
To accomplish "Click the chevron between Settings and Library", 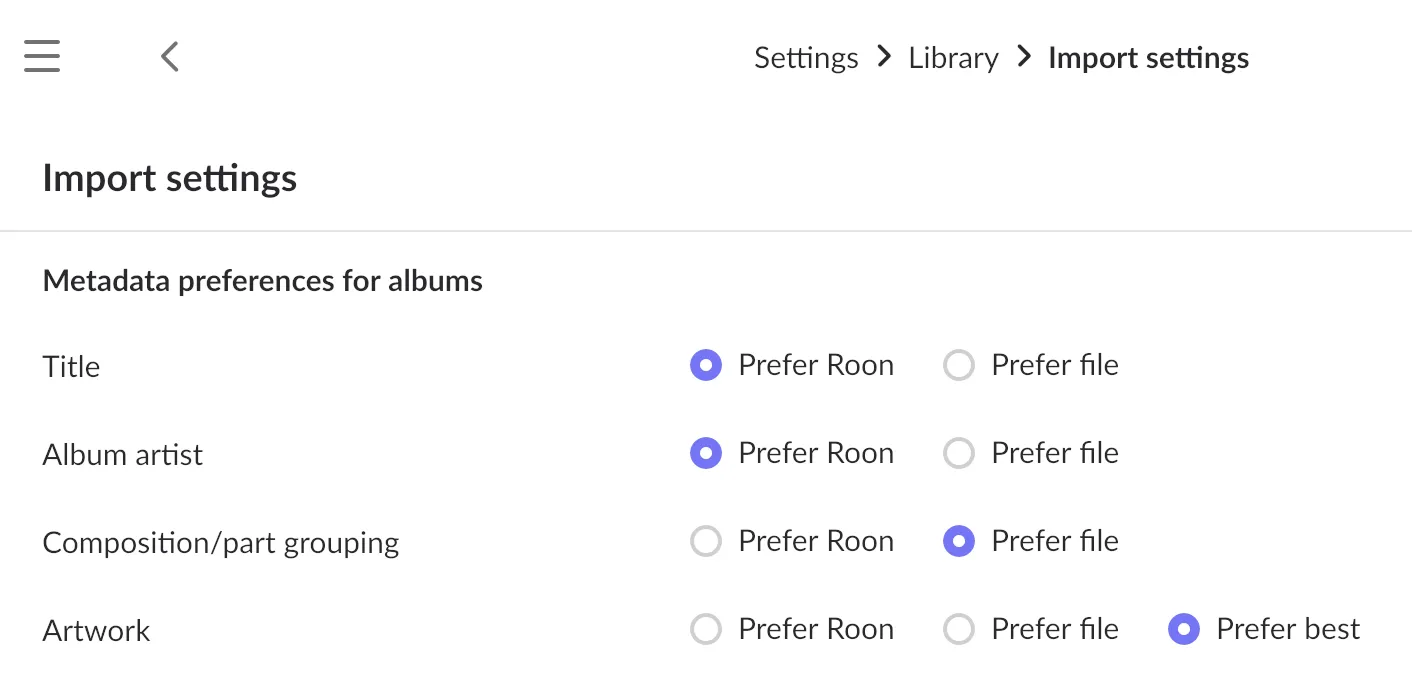I will 883,57.
